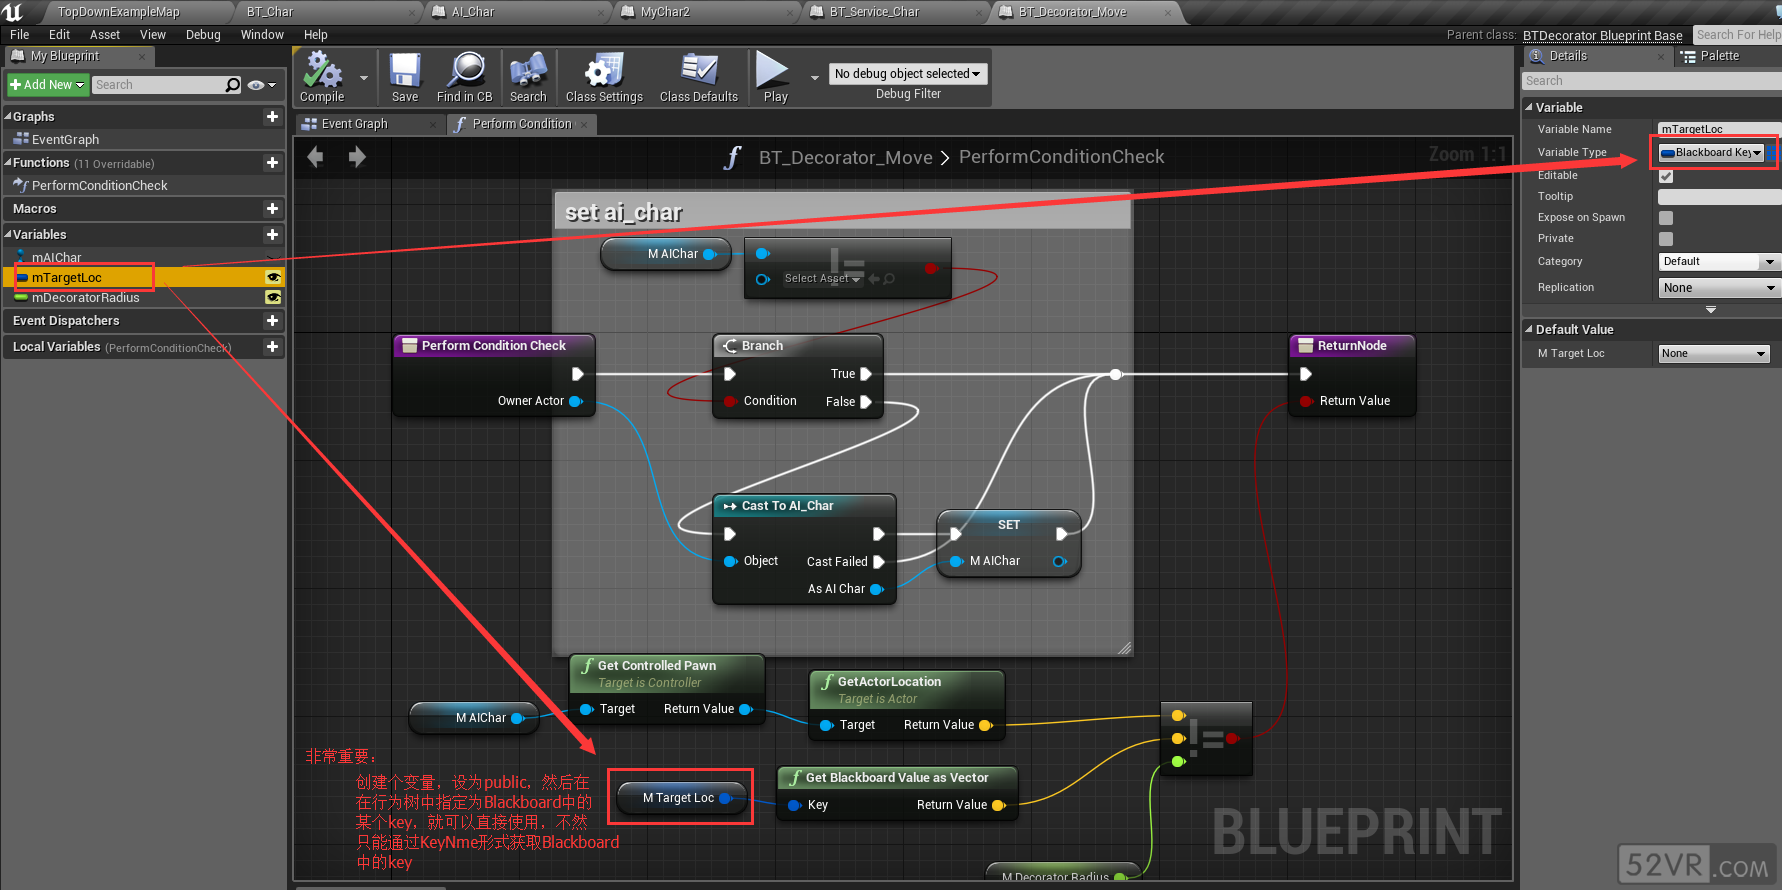Click the My Blueprint search field
This screenshot has width=1782, height=890.
(158, 85)
